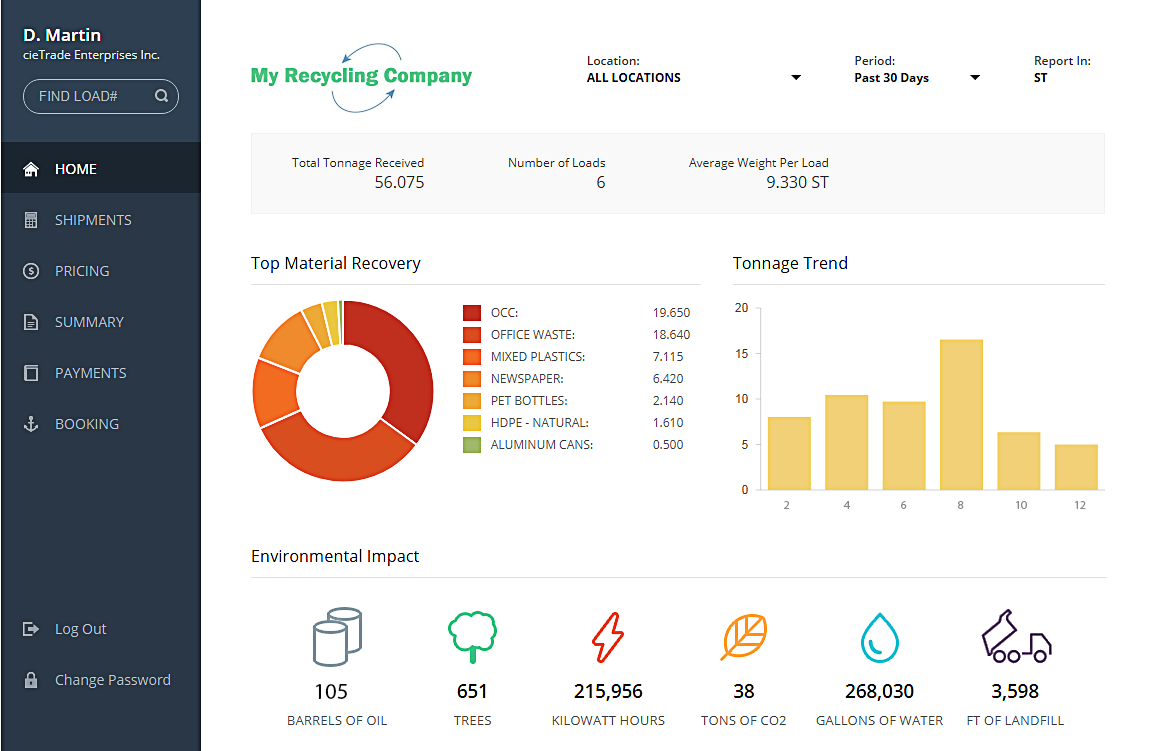Image resolution: width=1156 pixels, height=751 pixels.
Task: Select Past 30 Days period value
Action: point(891,77)
